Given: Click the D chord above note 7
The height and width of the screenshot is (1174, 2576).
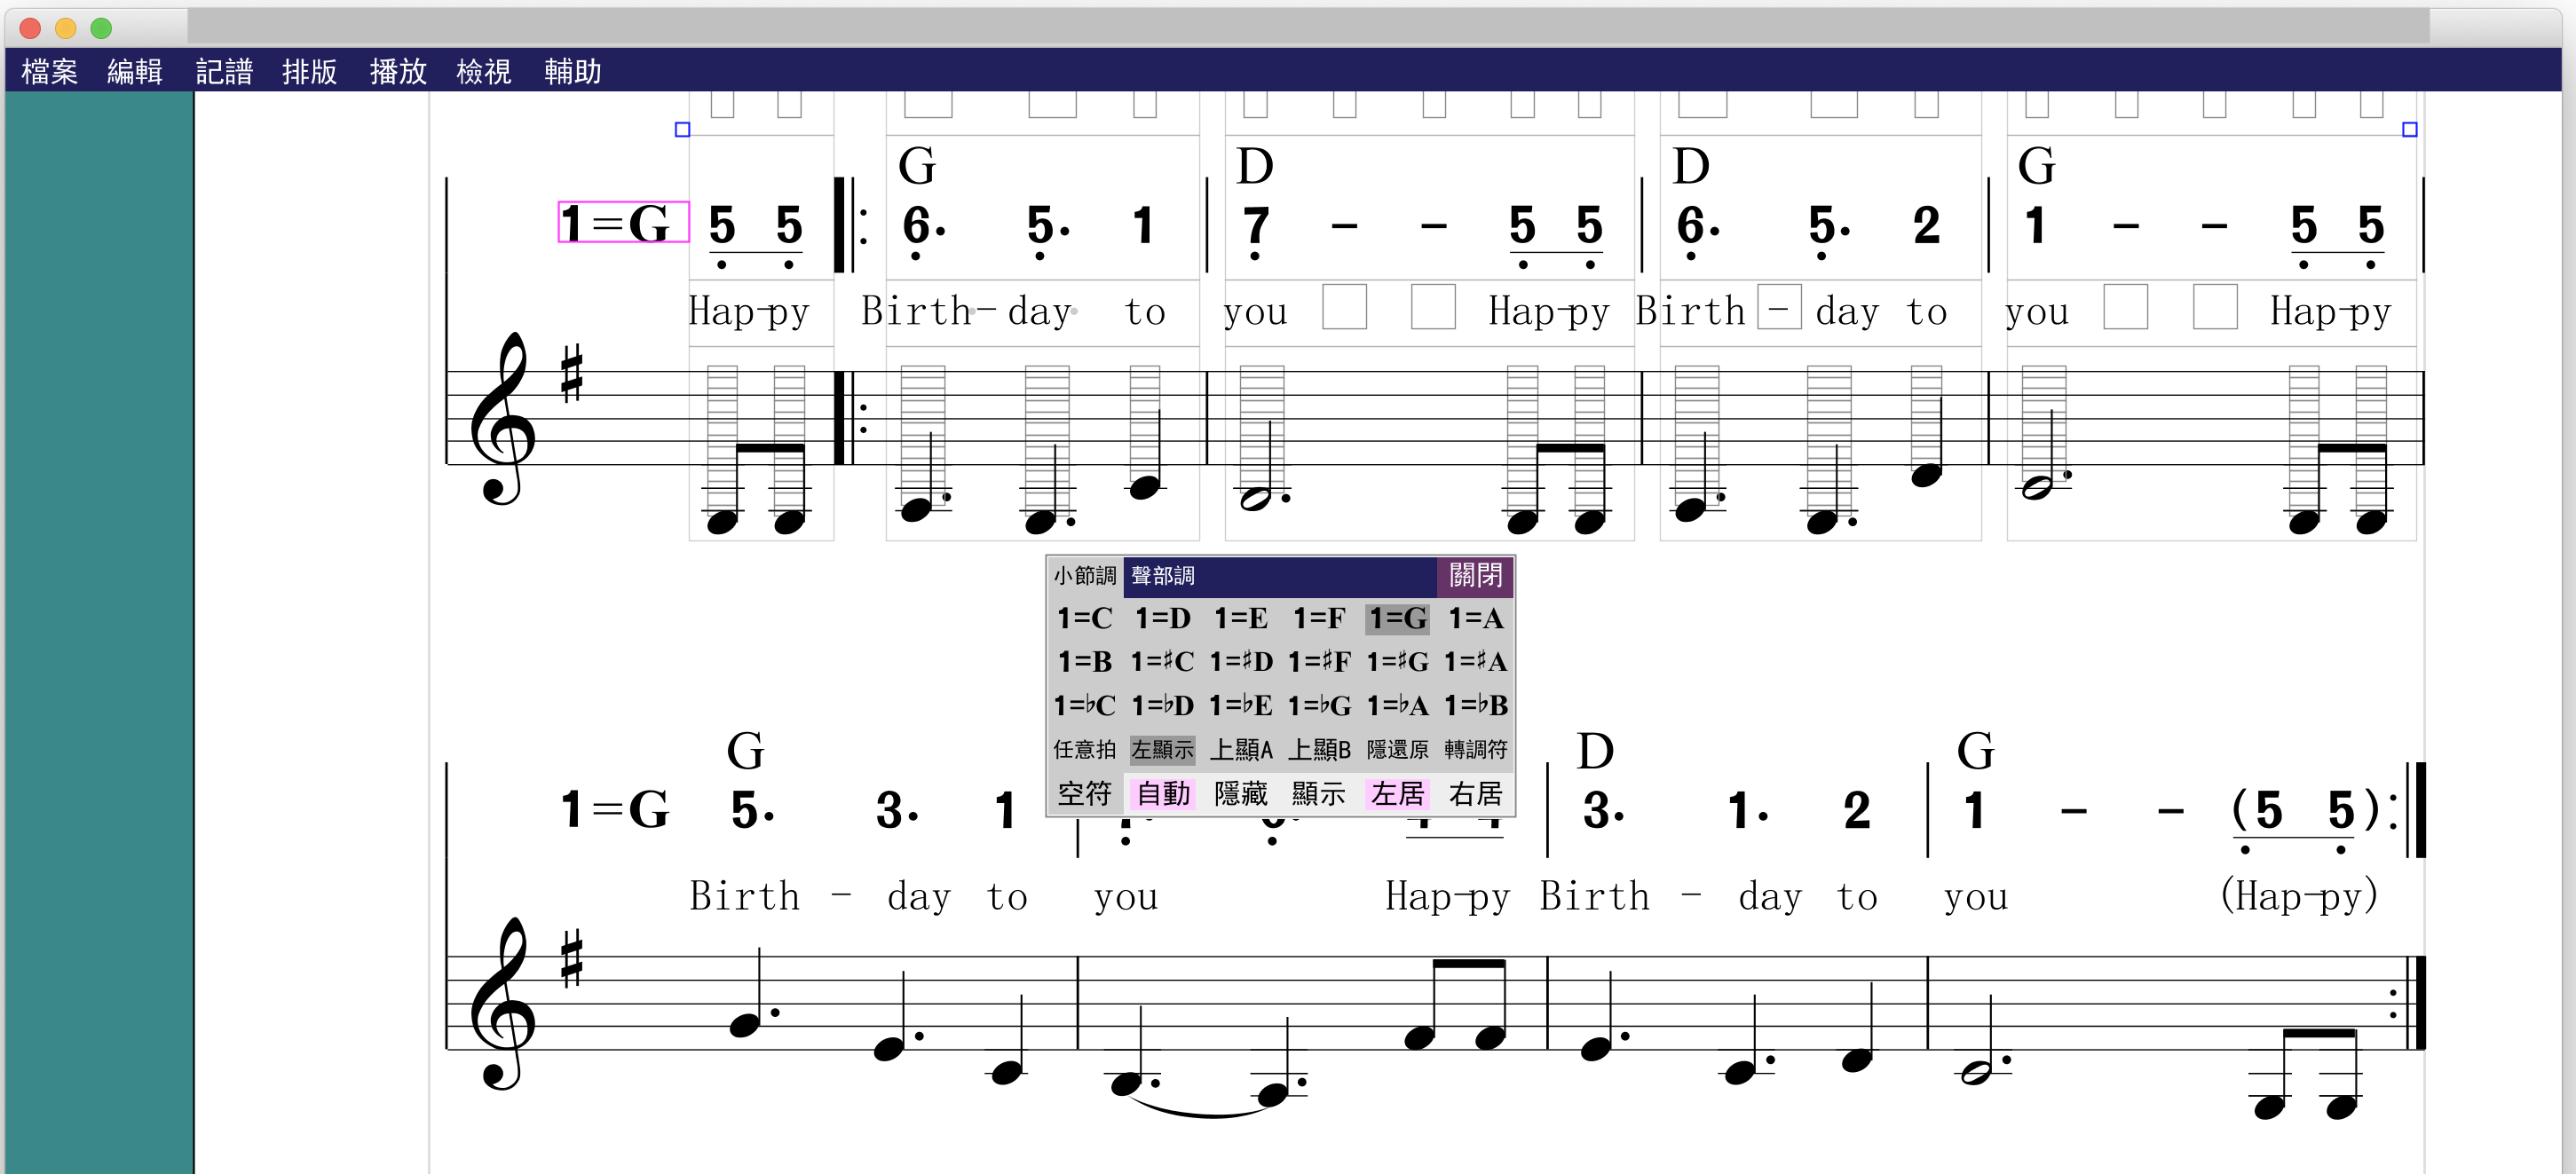Looking at the screenshot, I should [1254, 166].
